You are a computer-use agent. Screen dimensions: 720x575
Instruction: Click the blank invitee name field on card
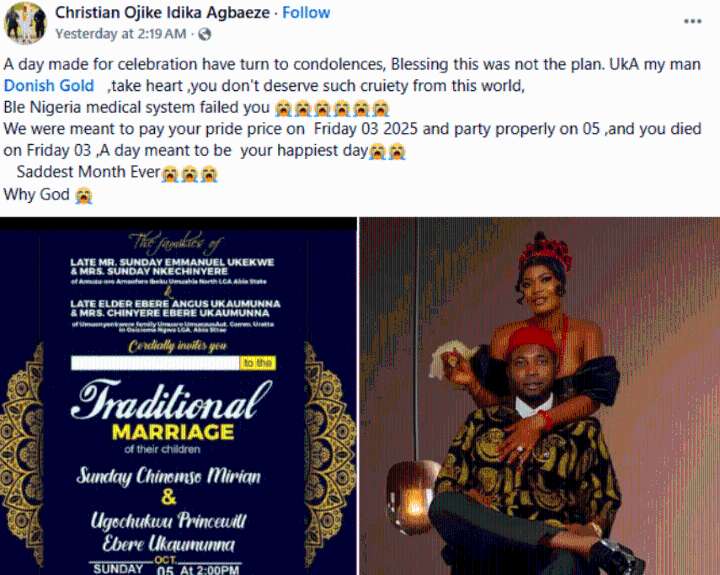click(155, 363)
